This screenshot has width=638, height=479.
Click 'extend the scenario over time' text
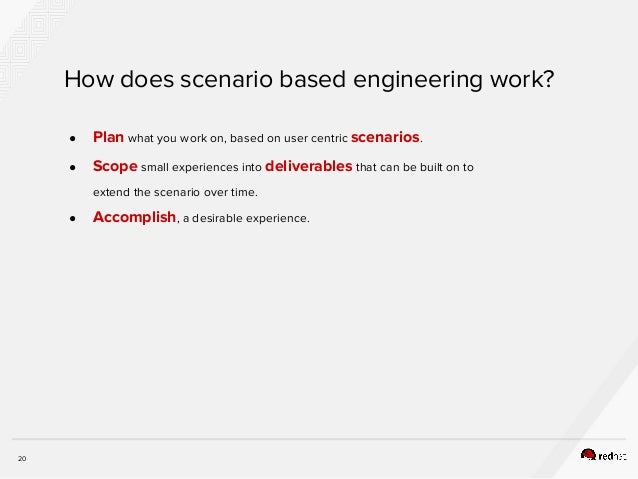click(174, 192)
